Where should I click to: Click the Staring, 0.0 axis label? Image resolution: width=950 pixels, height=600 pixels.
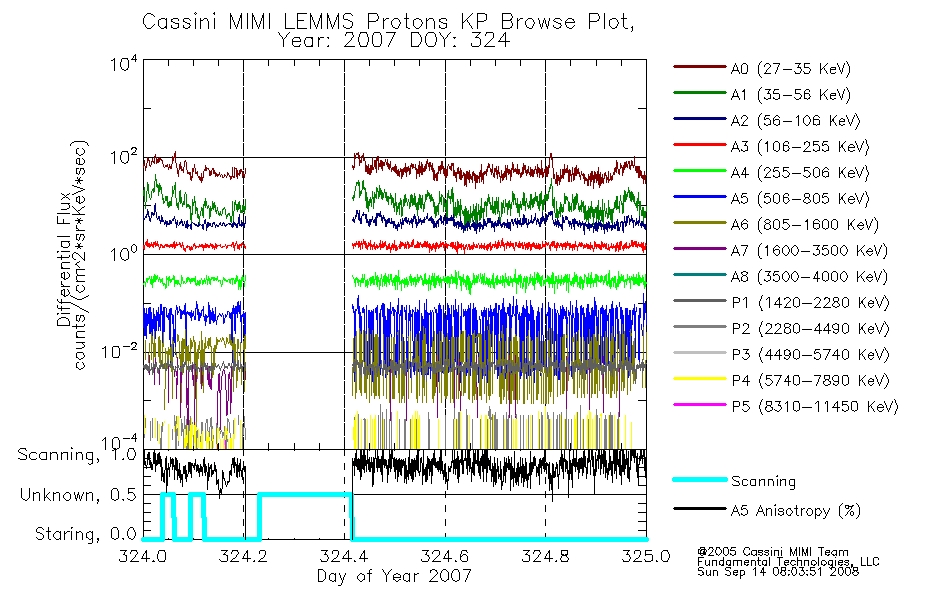click(85, 535)
